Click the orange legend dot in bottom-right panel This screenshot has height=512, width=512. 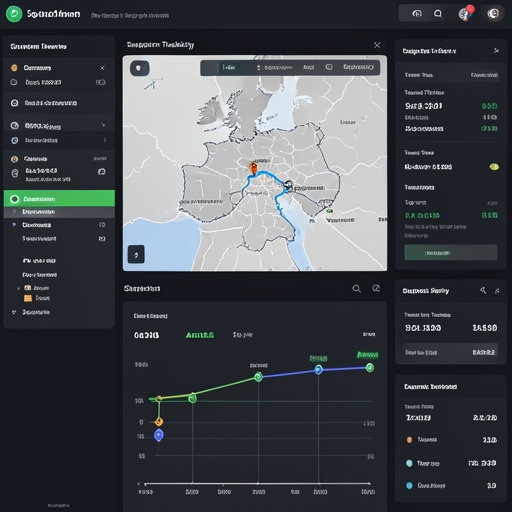tap(409, 440)
